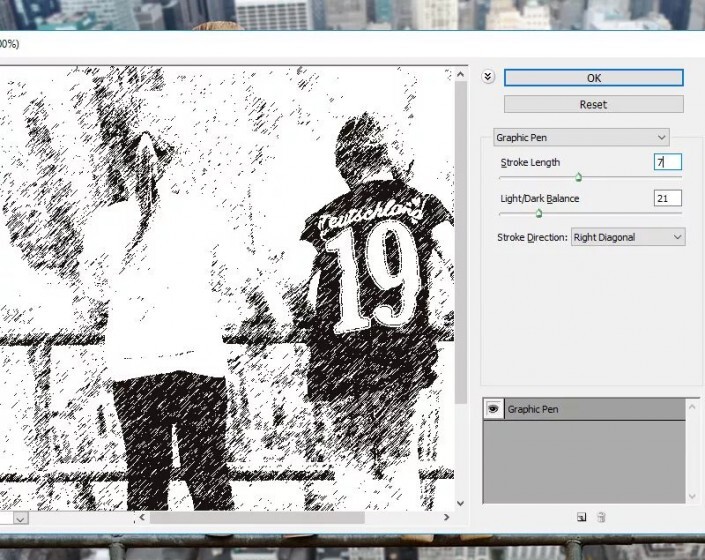
Task: Click the preview scroll left arrow
Action: coord(143,518)
